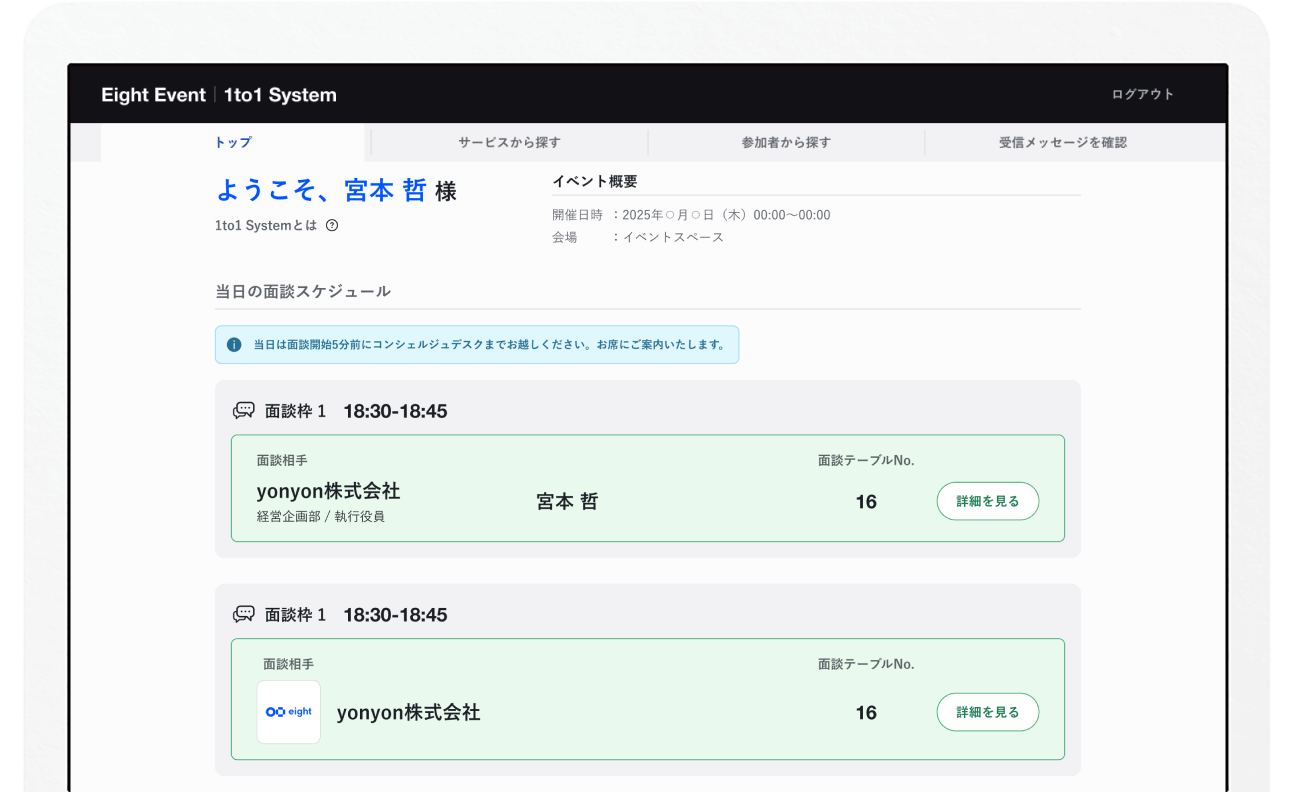Screen dimensions: 1296x792
Task: Open the 1to1 Systemとは link
Action: click(x=266, y=226)
